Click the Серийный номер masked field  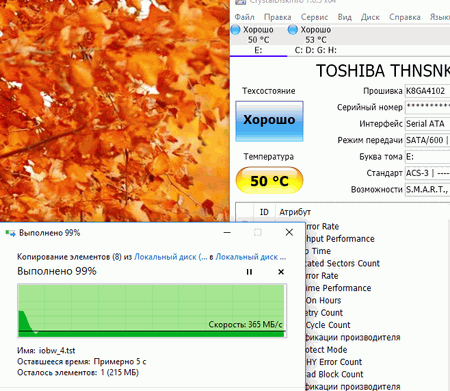point(427,107)
